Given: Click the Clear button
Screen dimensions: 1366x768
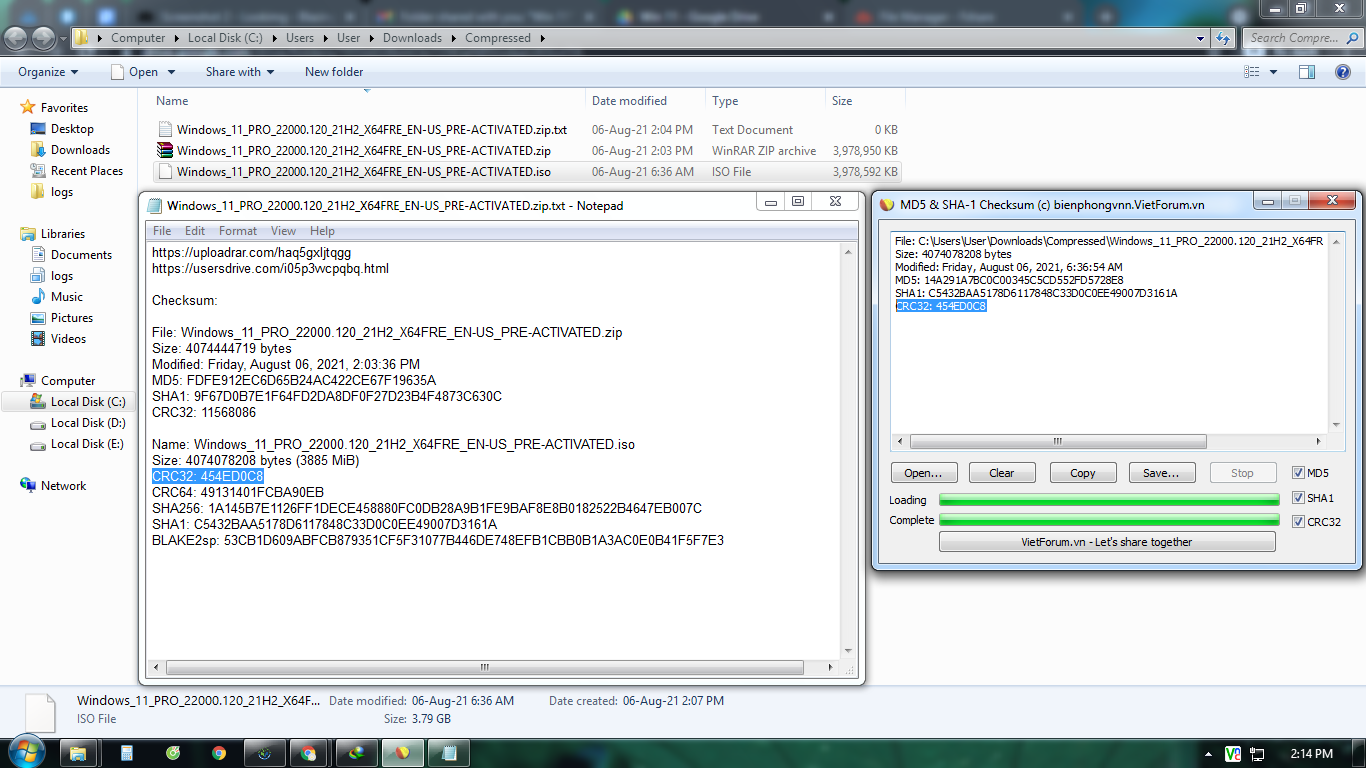Looking at the screenshot, I should click(1002, 473).
